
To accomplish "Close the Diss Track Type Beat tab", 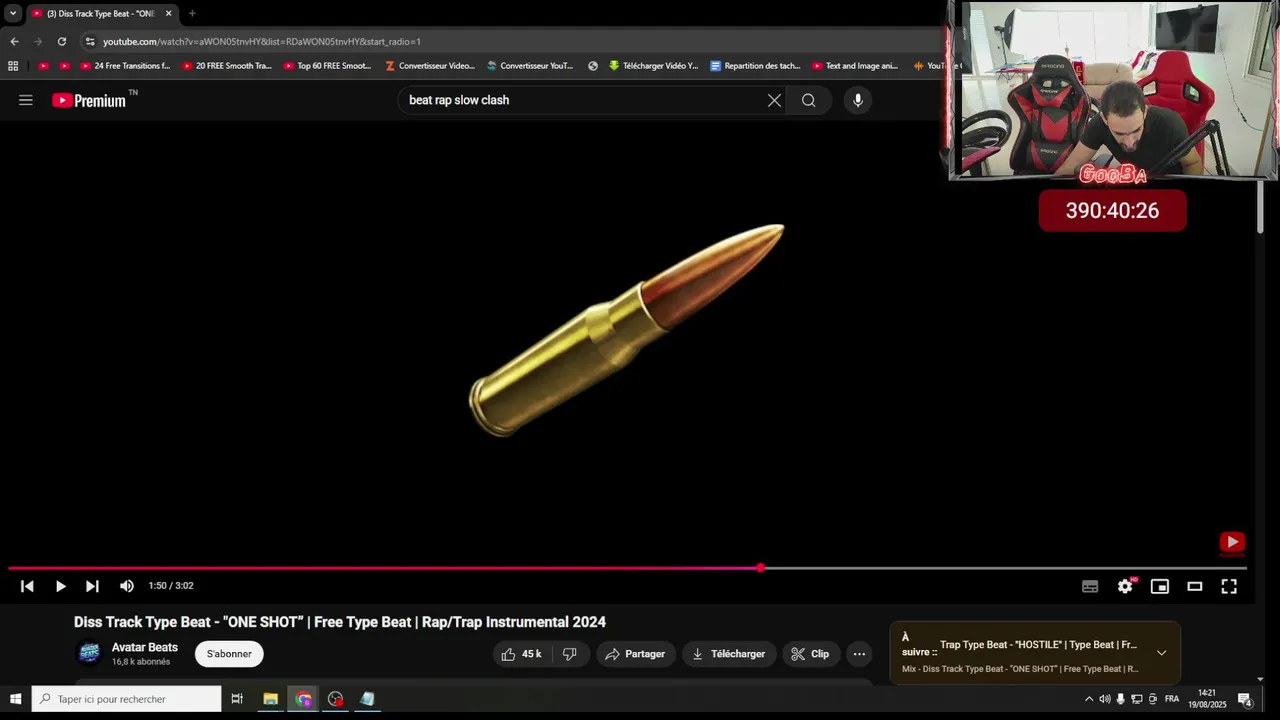I will [168, 13].
